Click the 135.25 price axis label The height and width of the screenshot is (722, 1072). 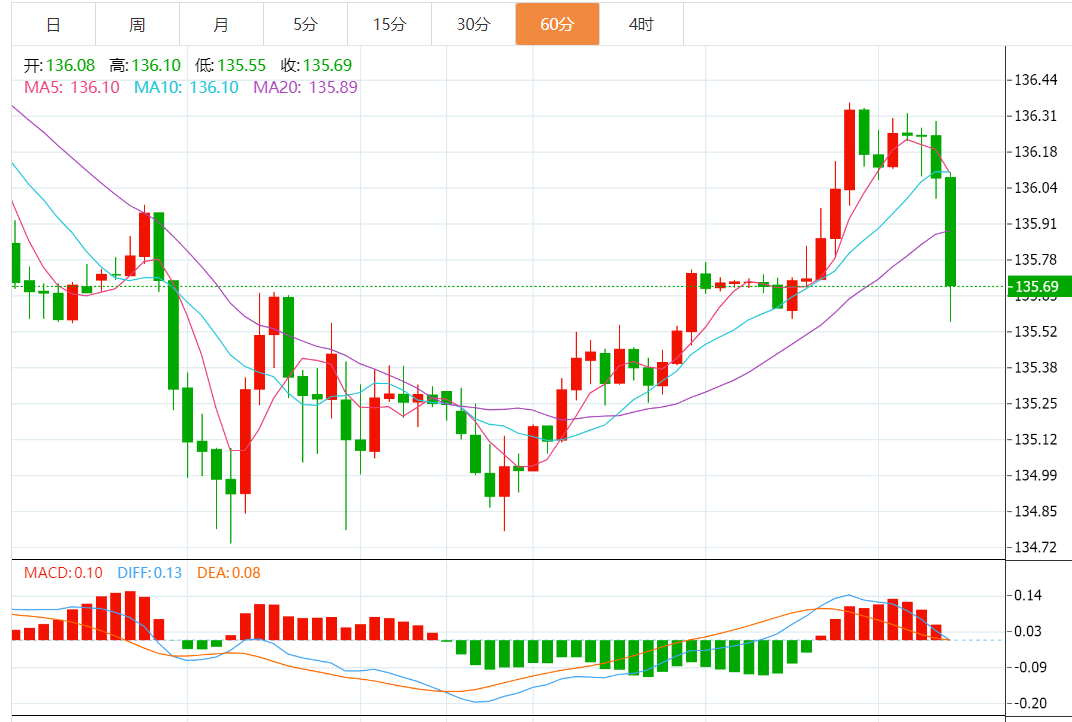1036,403
